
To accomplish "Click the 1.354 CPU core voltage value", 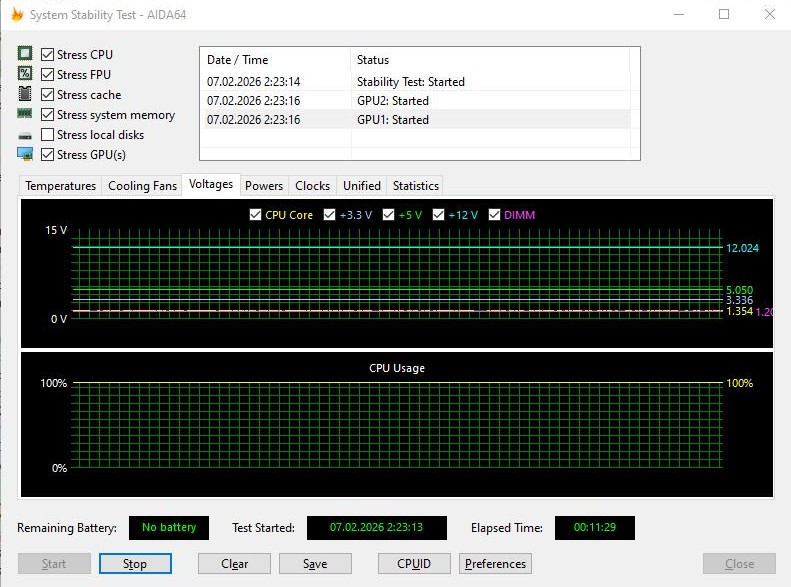I will click(x=740, y=311).
